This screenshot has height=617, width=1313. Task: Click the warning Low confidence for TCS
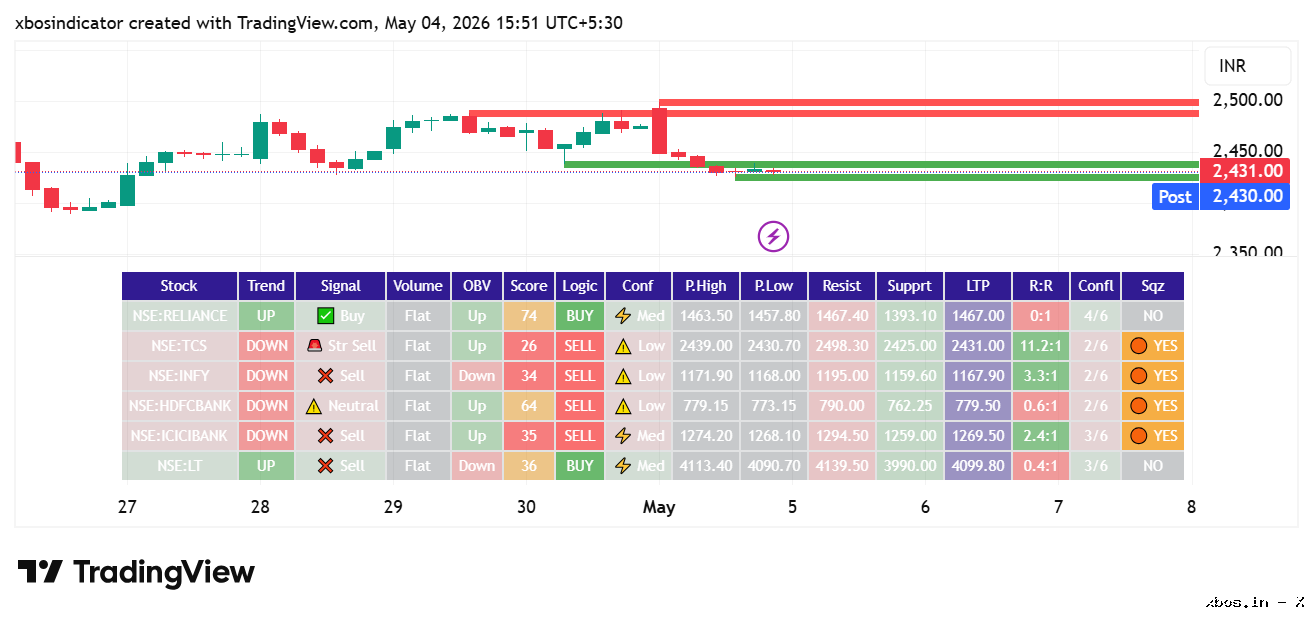[638, 346]
